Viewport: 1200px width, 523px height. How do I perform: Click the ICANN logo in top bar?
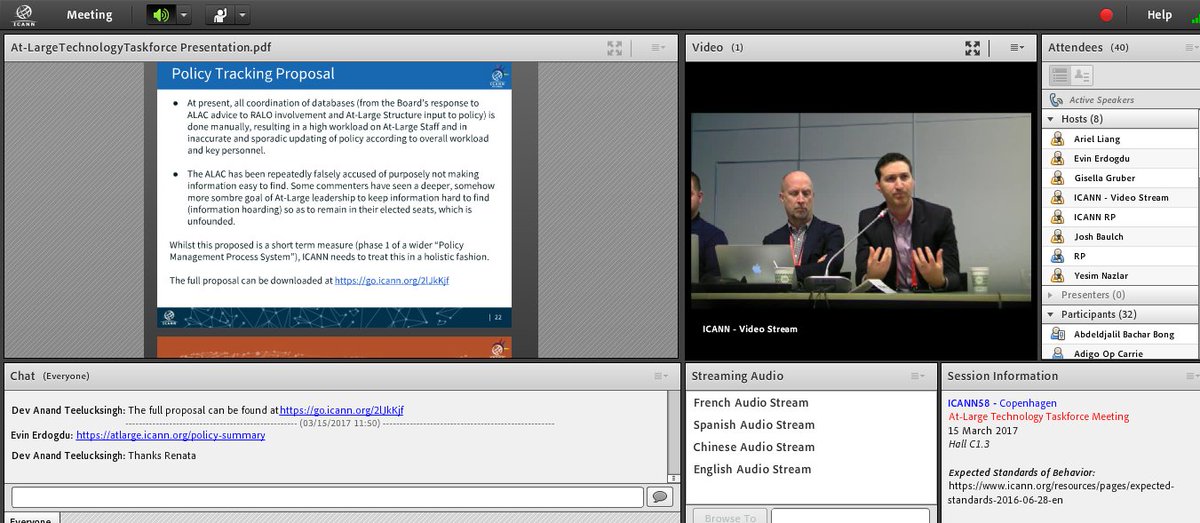(24, 15)
